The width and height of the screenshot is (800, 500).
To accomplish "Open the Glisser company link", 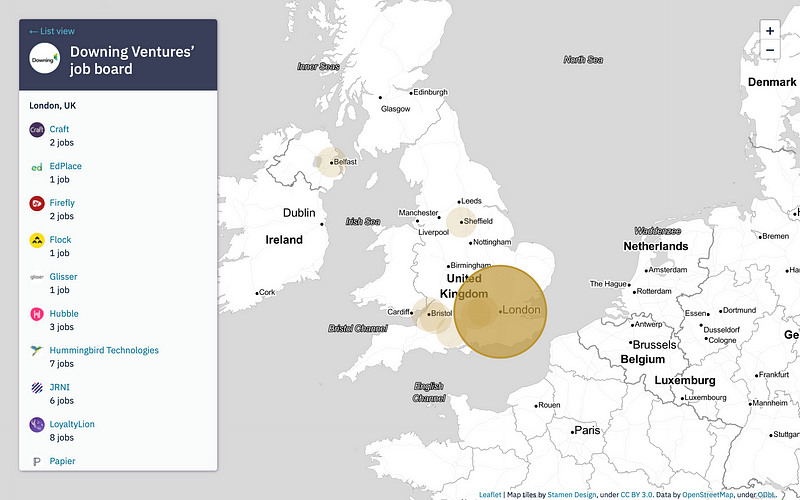I will click(x=63, y=277).
